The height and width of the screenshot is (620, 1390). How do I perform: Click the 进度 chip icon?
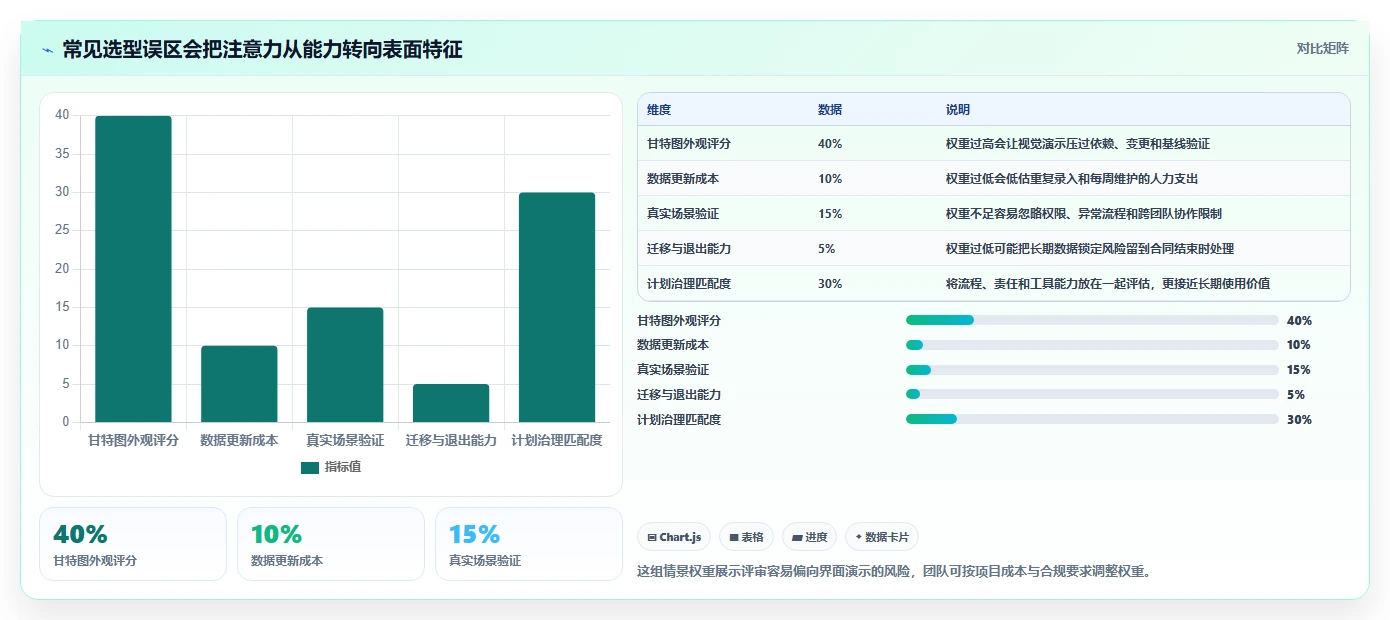(x=797, y=537)
